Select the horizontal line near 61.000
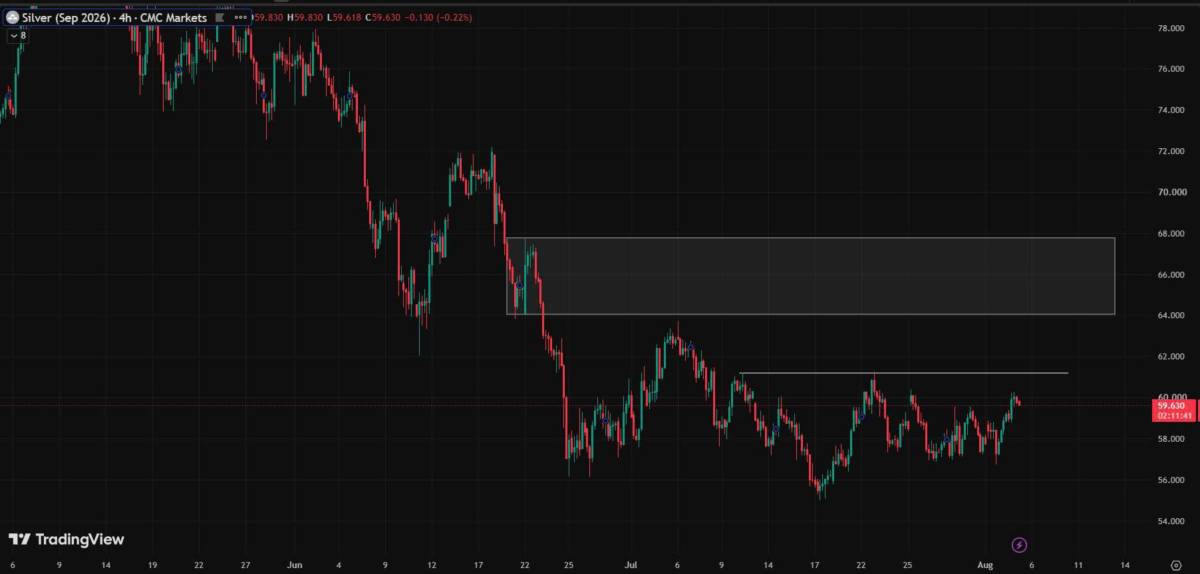The image size is (1200, 574). (x=904, y=373)
